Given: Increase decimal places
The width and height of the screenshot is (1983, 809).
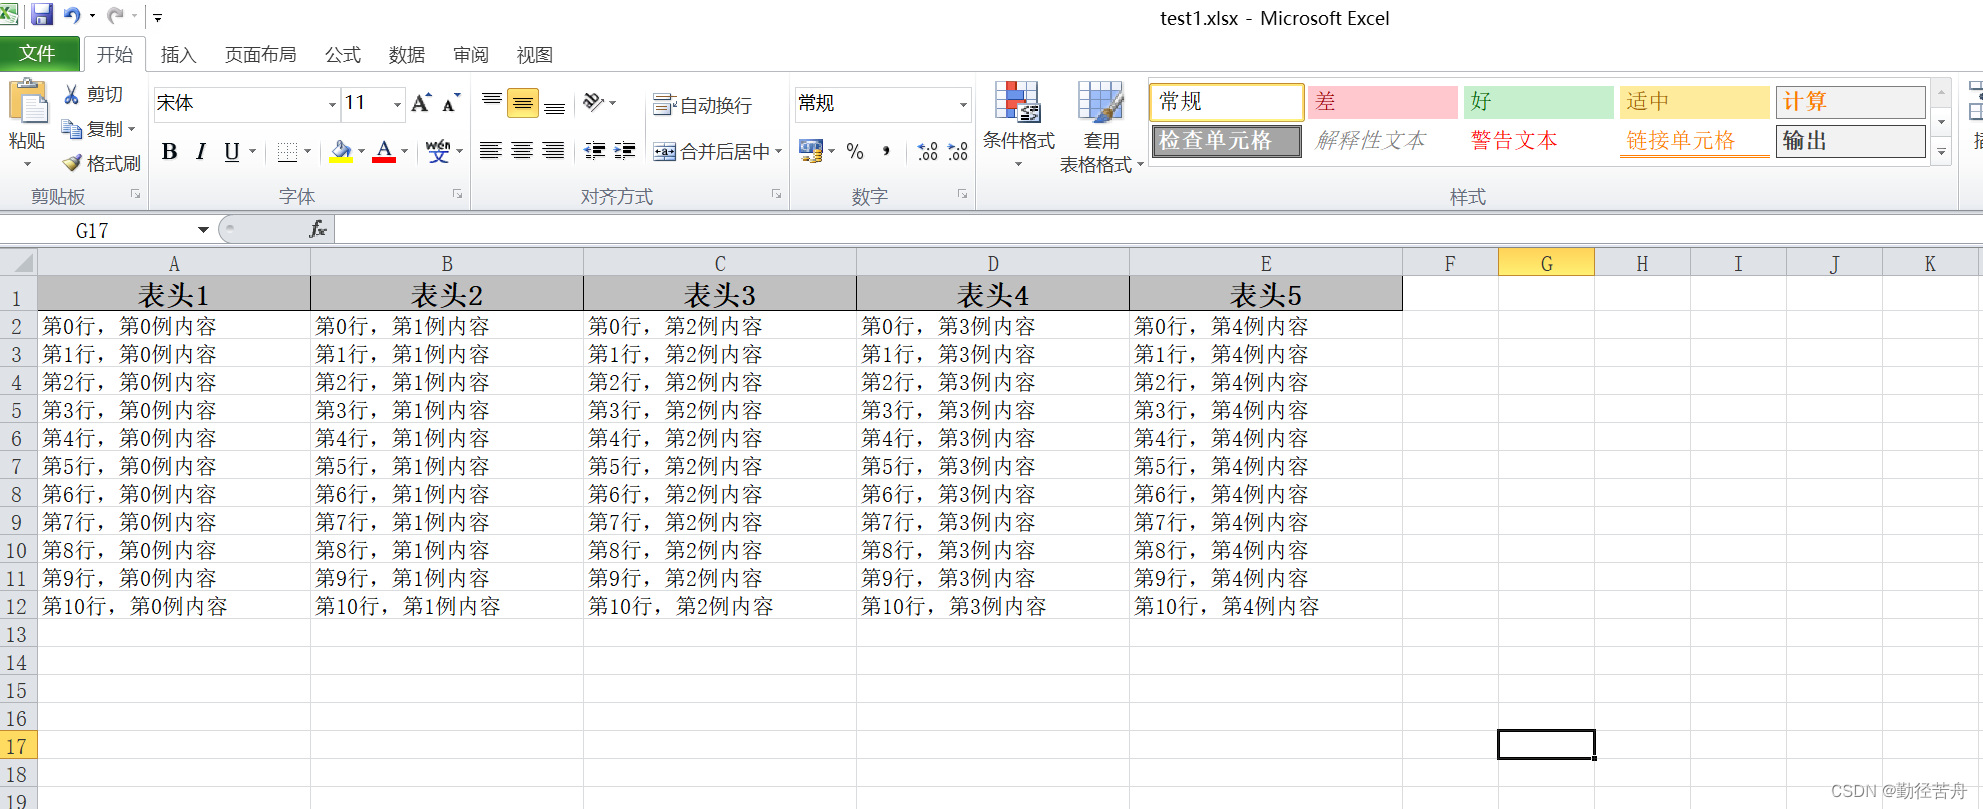Looking at the screenshot, I should click(927, 151).
